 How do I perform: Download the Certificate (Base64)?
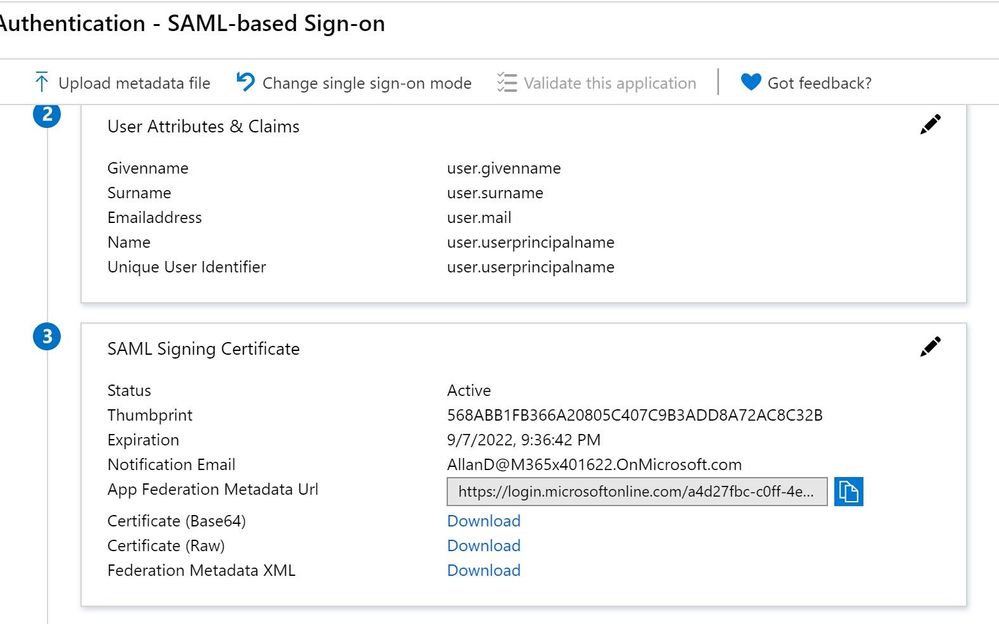point(484,521)
